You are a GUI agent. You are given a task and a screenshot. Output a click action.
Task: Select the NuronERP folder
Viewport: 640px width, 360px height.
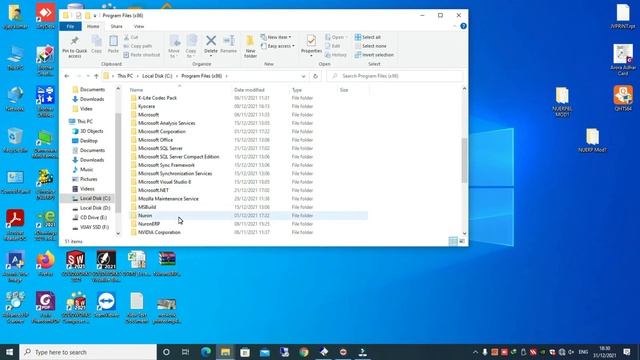coord(149,224)
